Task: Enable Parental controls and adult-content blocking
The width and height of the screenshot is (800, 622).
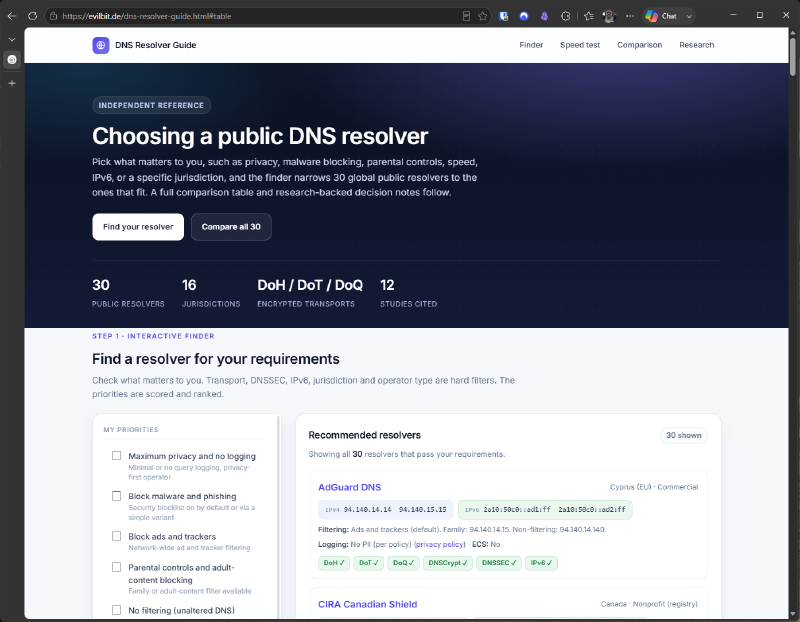Action: tap(116, 567)
